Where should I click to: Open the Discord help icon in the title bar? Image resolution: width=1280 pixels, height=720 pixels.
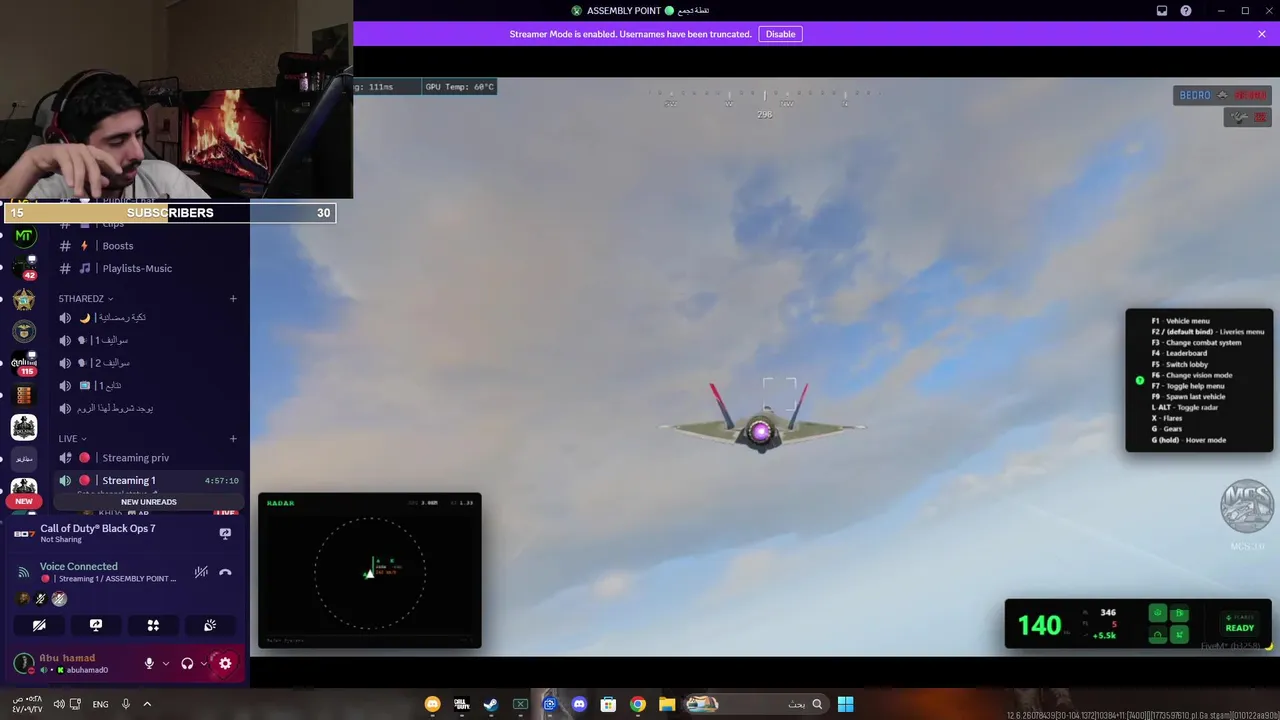pyautogui.click(x=1186, y=11)
